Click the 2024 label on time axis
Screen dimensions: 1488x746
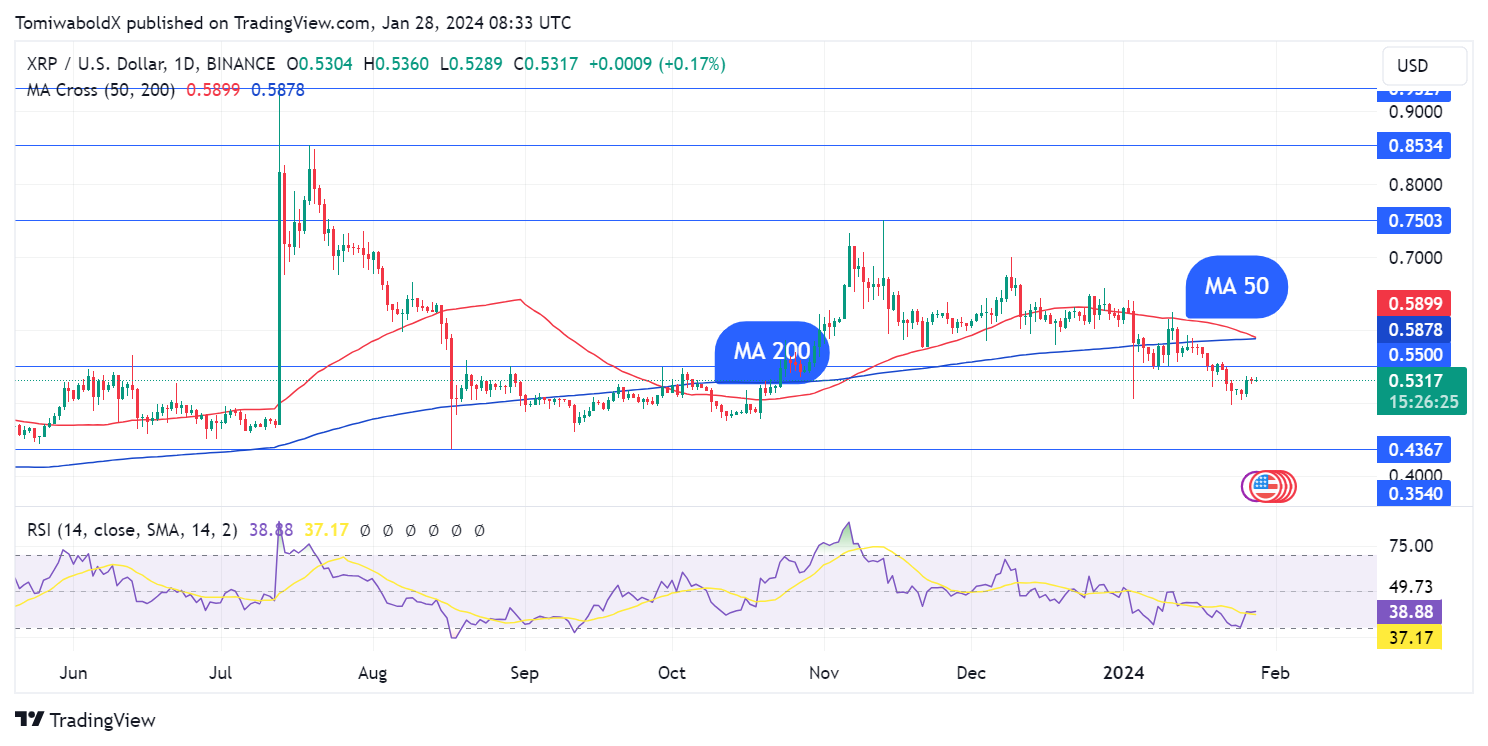coord(1124,673)
